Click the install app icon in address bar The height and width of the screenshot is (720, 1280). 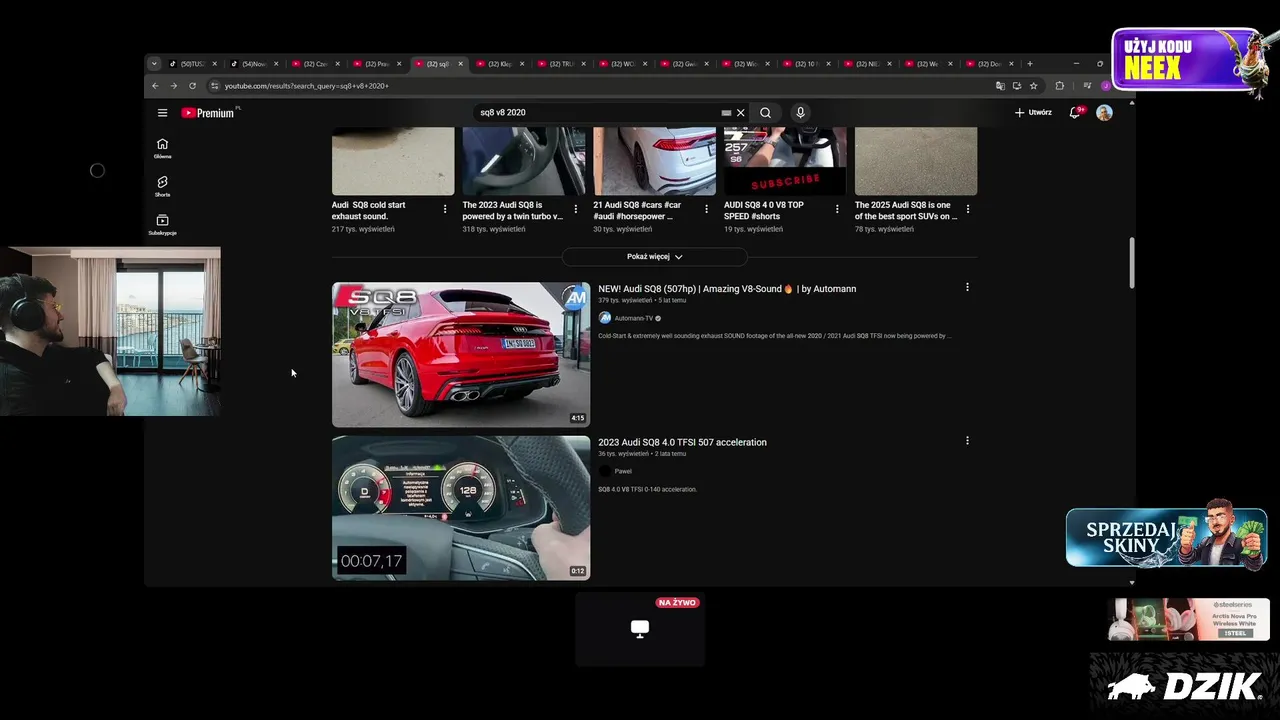[x=1017, y=86]
